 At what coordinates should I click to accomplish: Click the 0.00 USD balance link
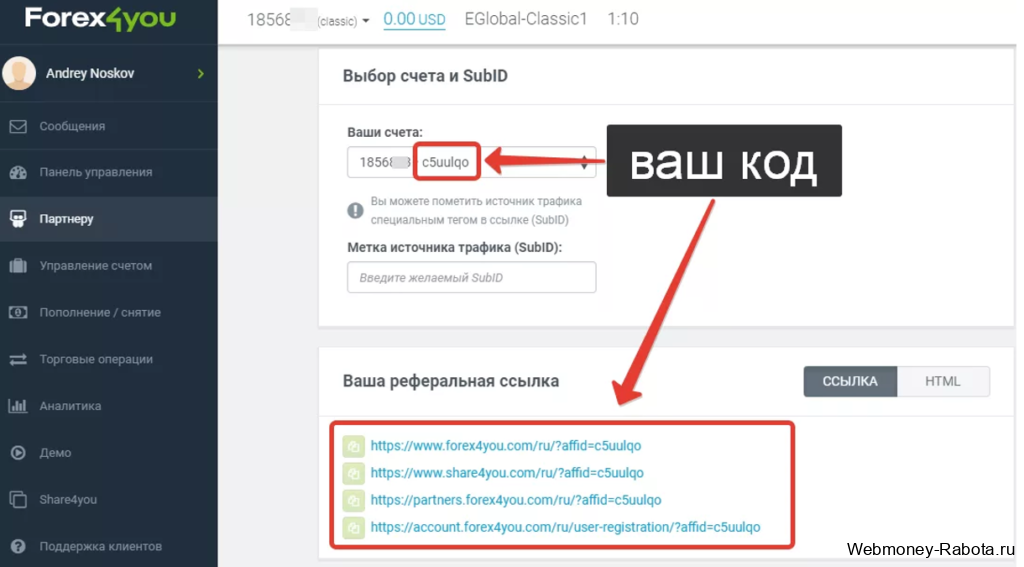(414, 19)
